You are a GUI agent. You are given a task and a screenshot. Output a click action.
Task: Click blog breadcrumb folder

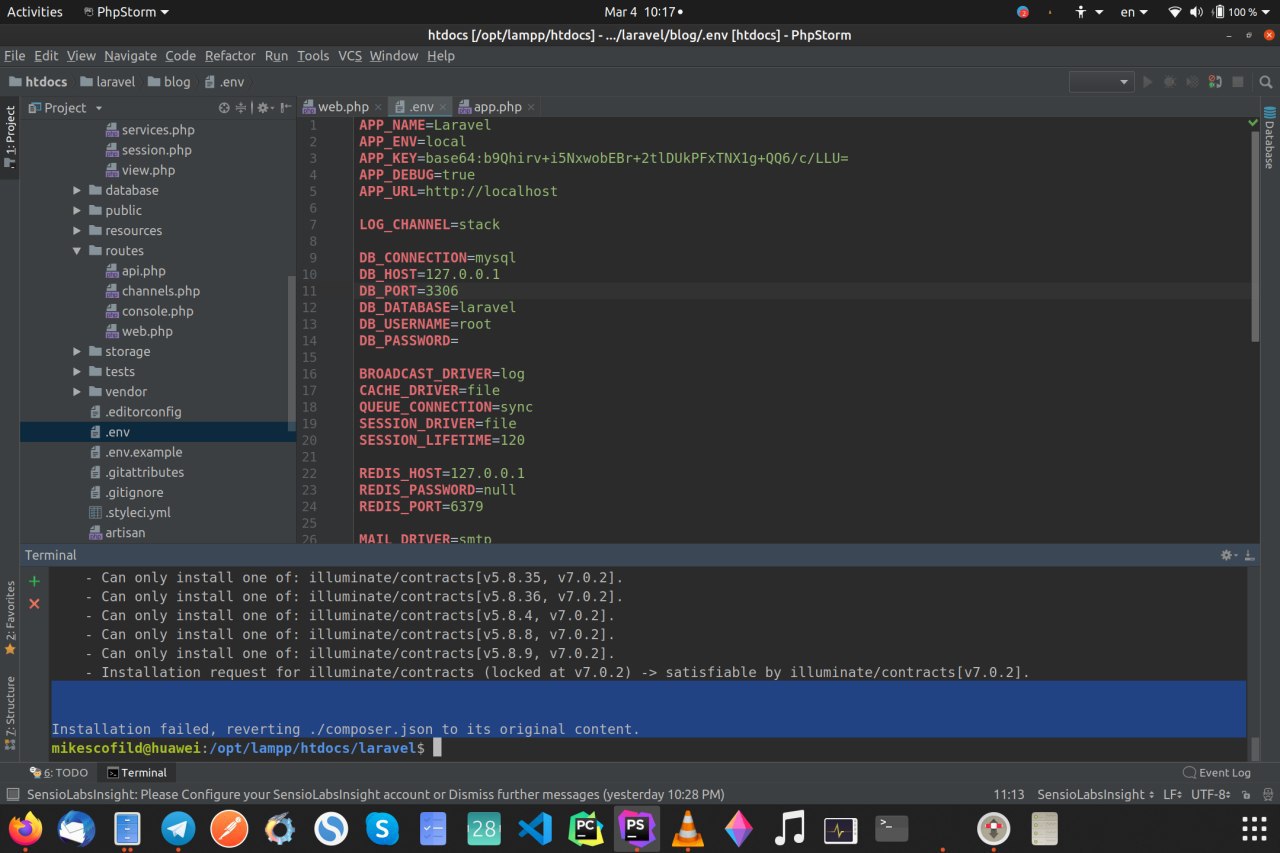tap(169, 82)
